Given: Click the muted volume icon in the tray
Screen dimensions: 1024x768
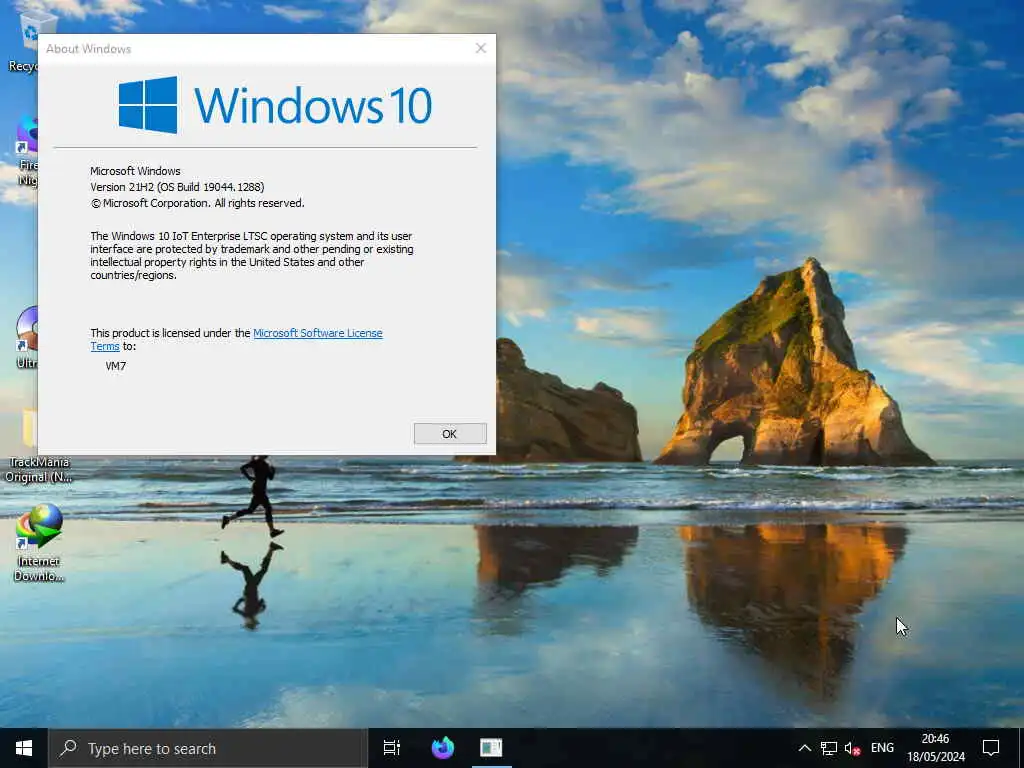Looking at the screenshot, I should [x=852, y=748].
